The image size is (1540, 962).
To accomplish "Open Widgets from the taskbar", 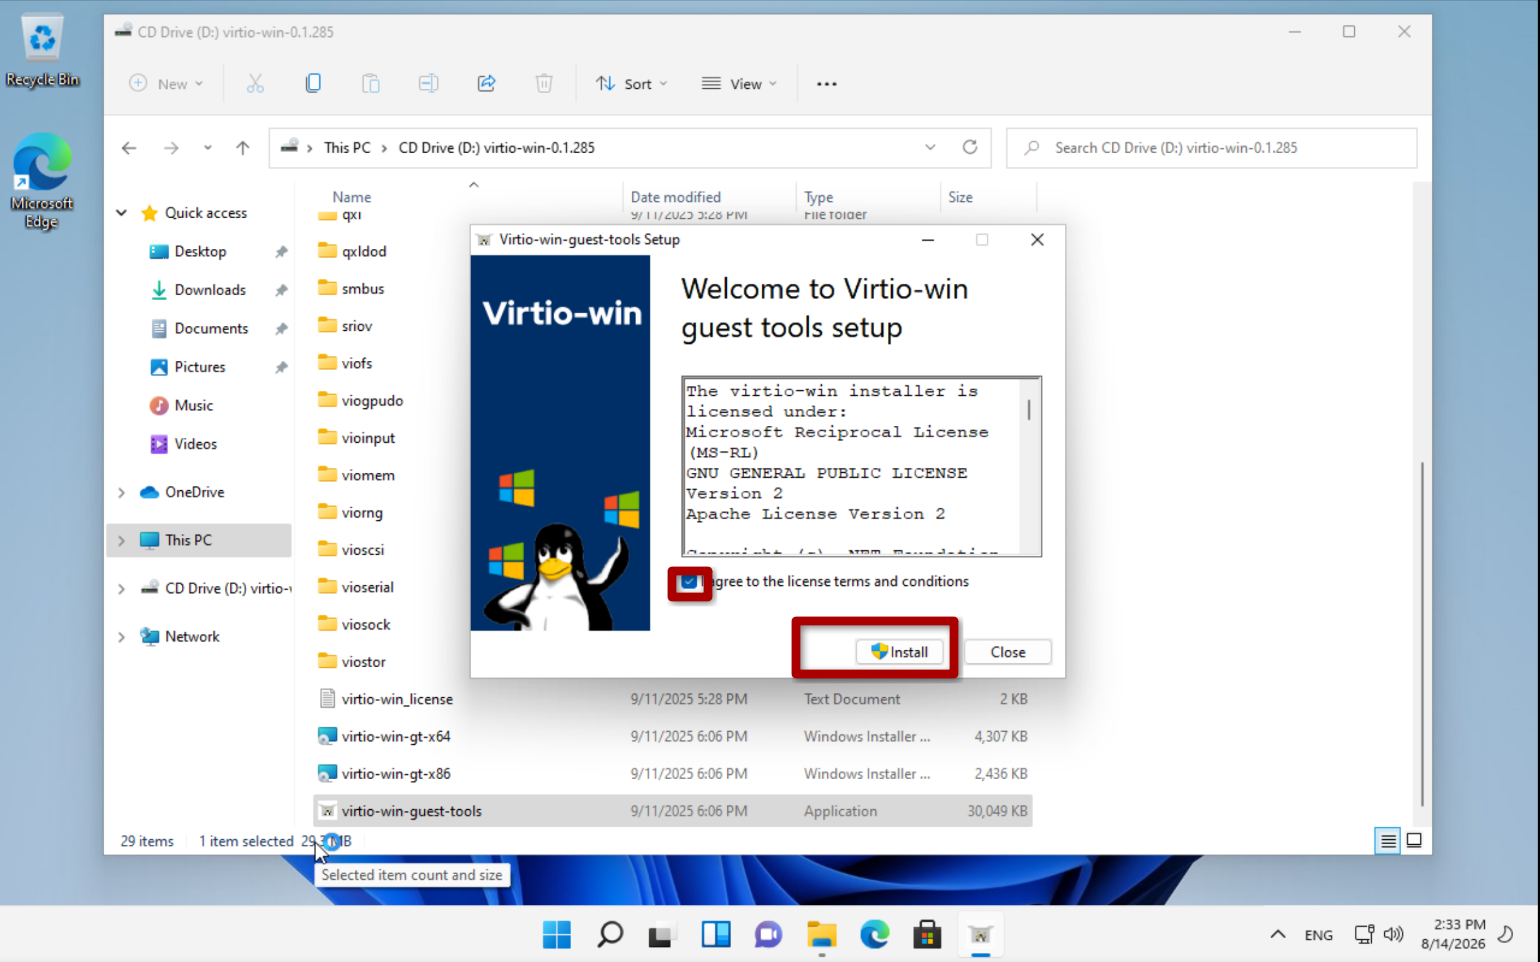I will [x=716, y=935].
